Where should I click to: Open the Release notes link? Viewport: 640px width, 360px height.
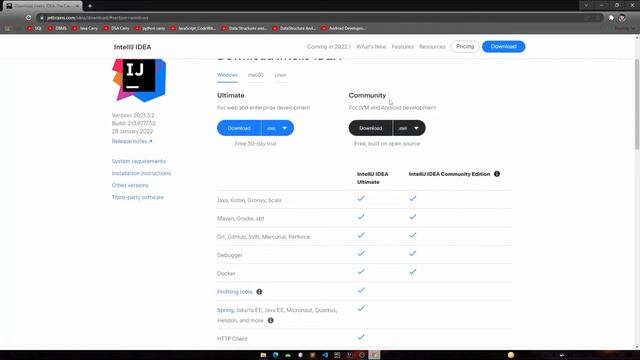(132, 141)
